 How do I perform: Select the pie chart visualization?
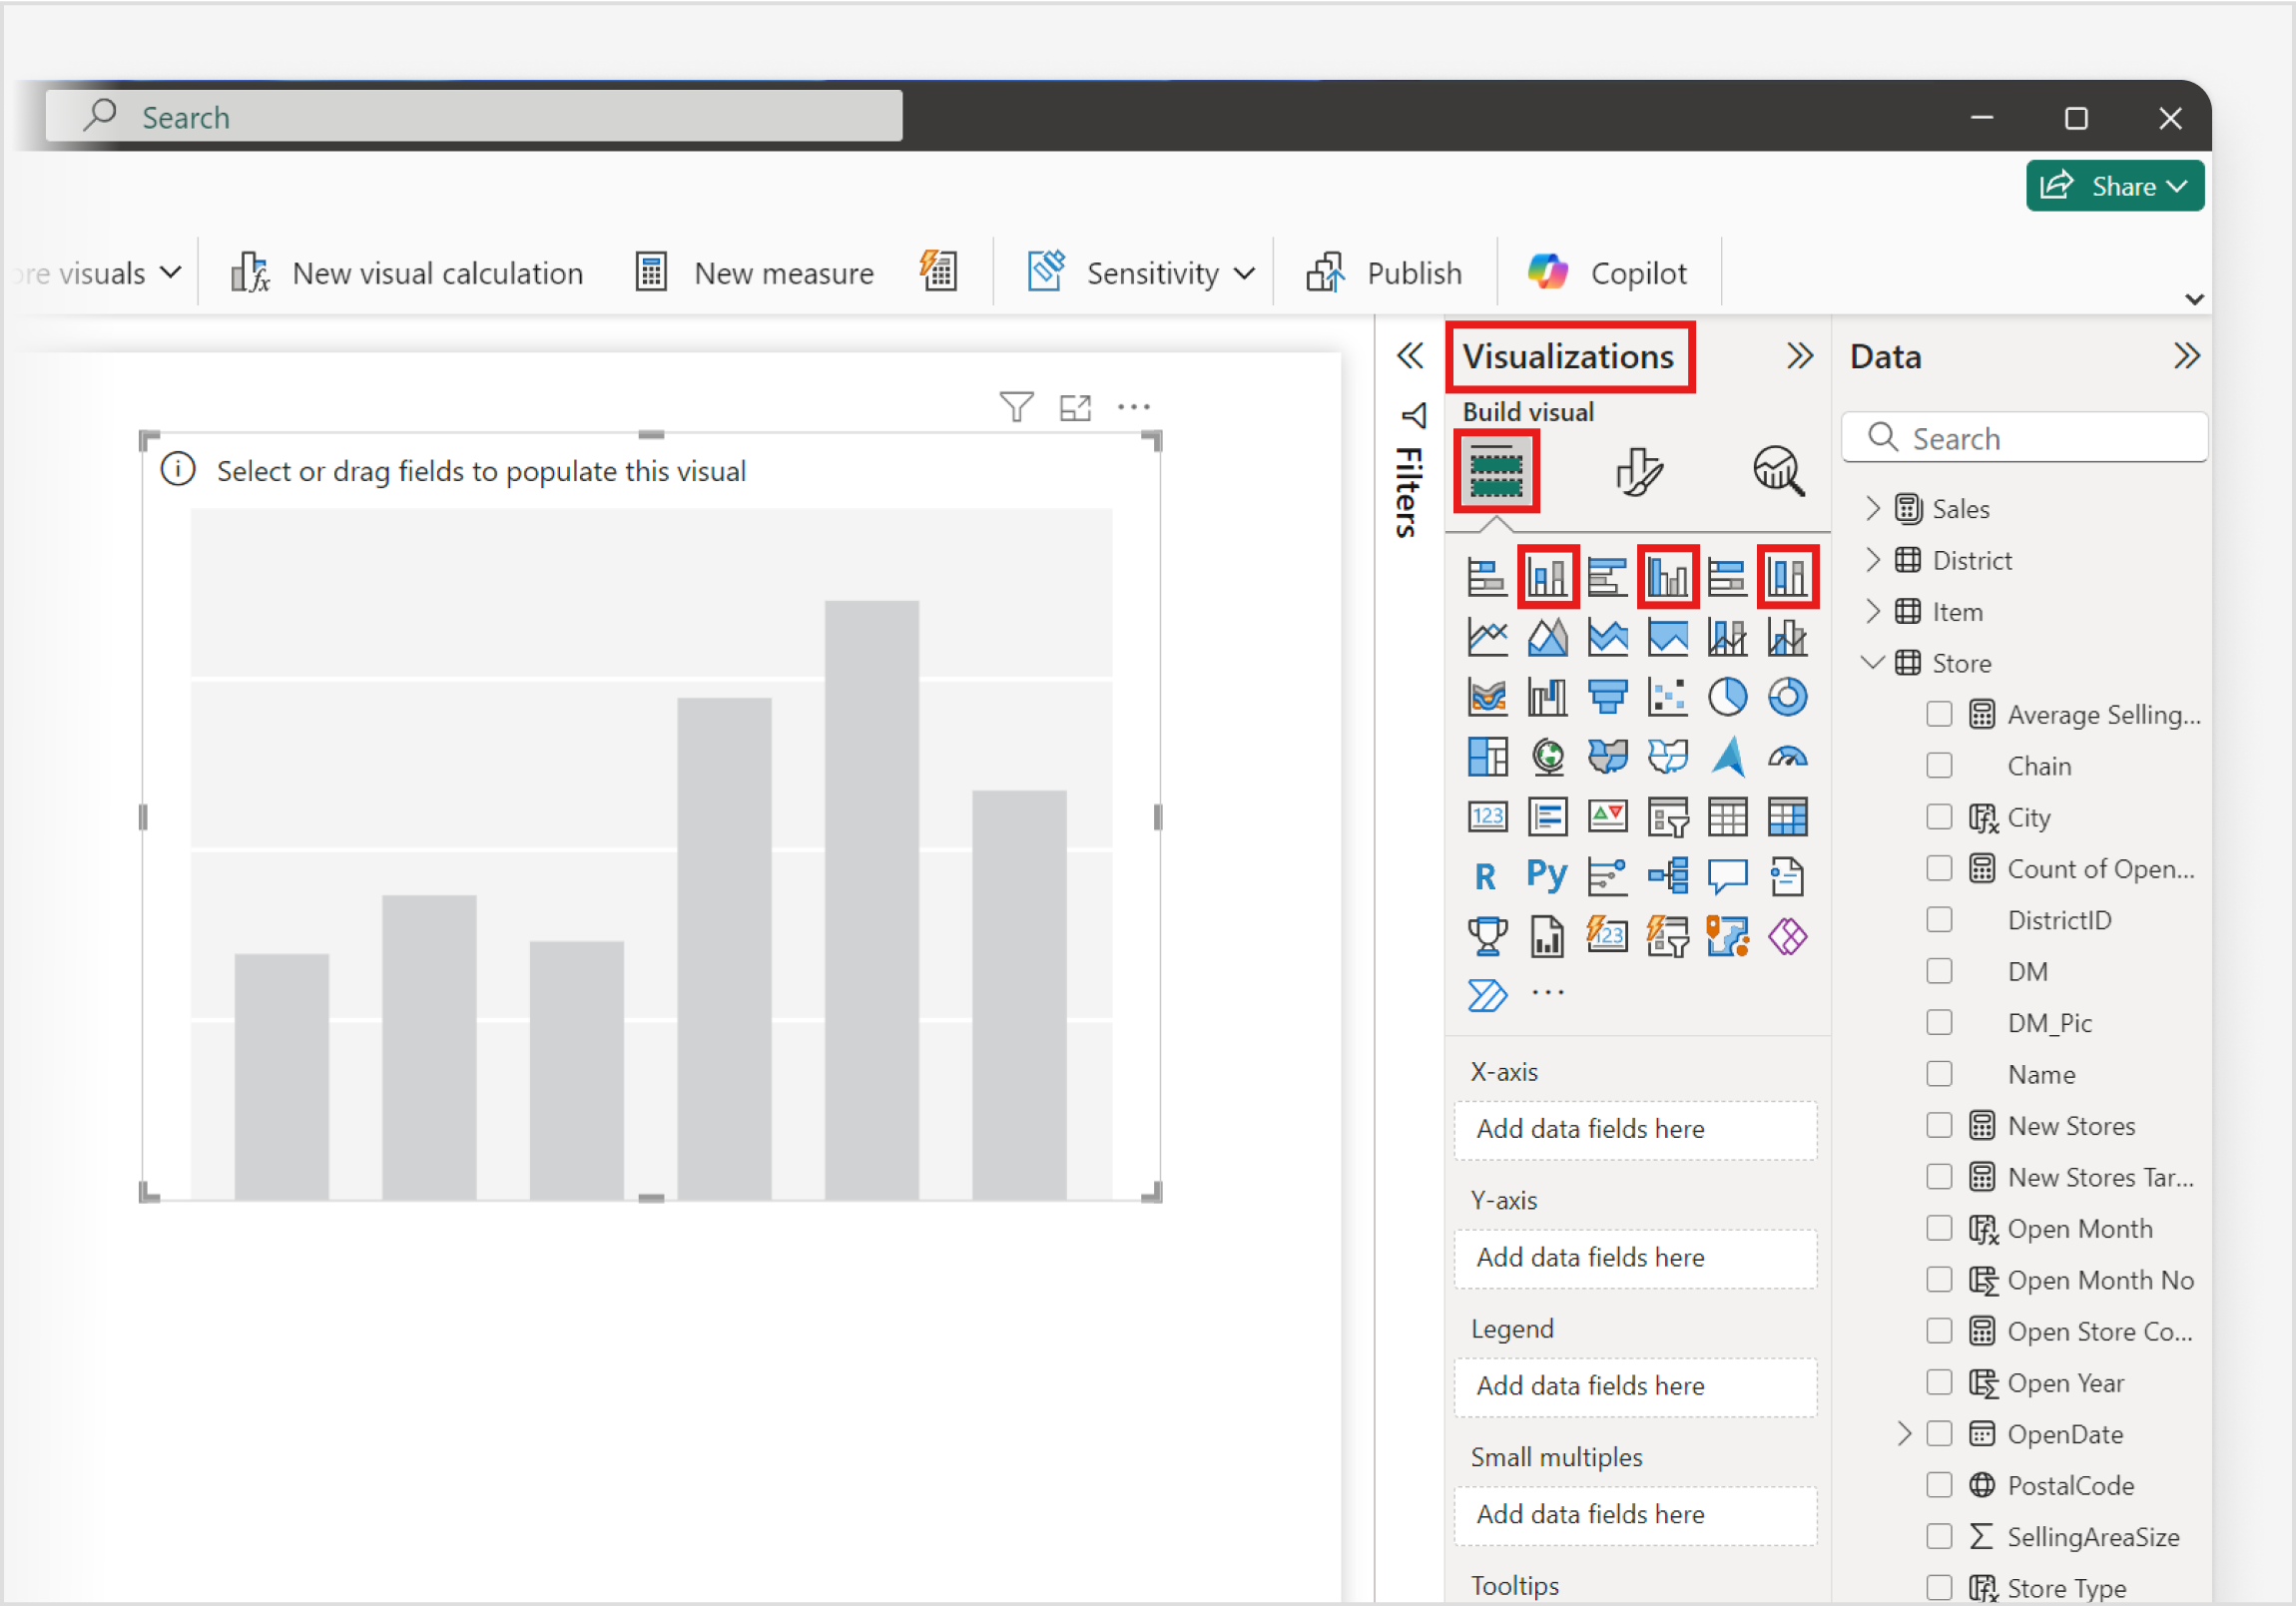1728,696
